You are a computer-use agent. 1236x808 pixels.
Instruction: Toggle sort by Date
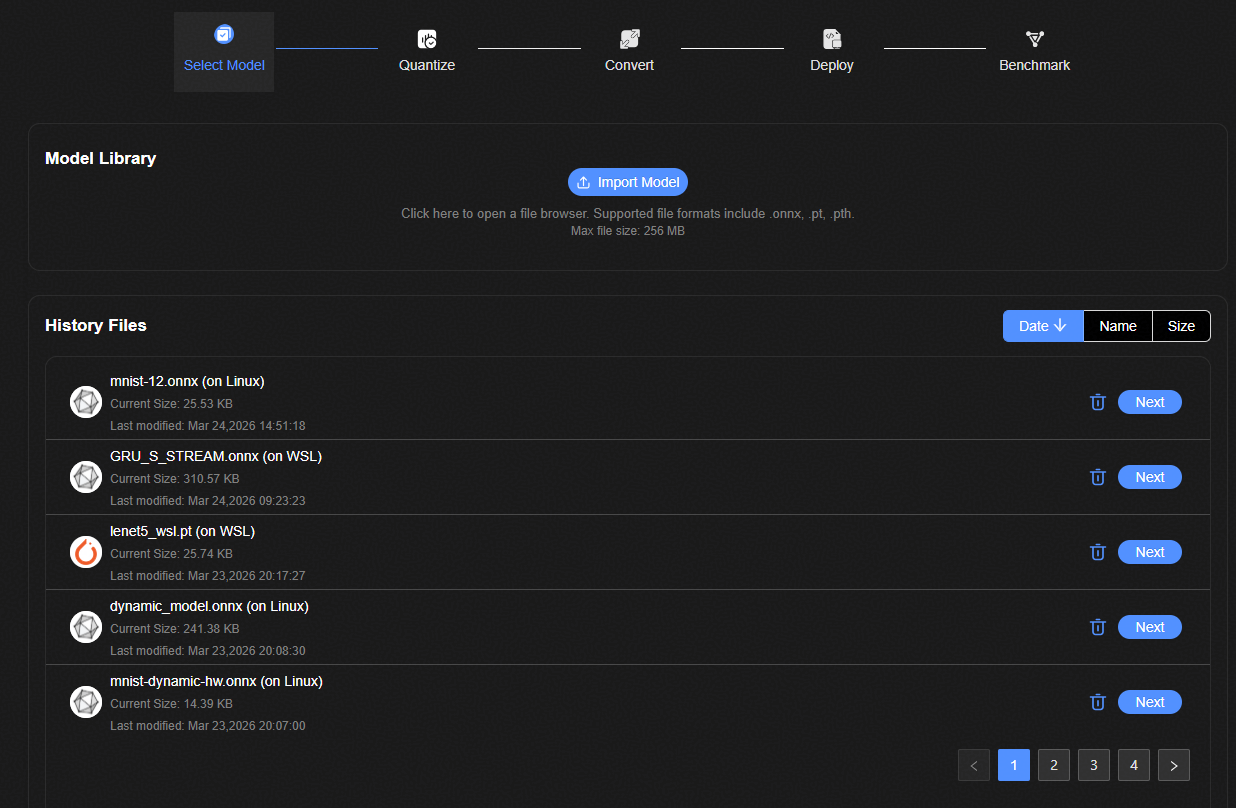pyautogui.click(x=1043, y=326)
